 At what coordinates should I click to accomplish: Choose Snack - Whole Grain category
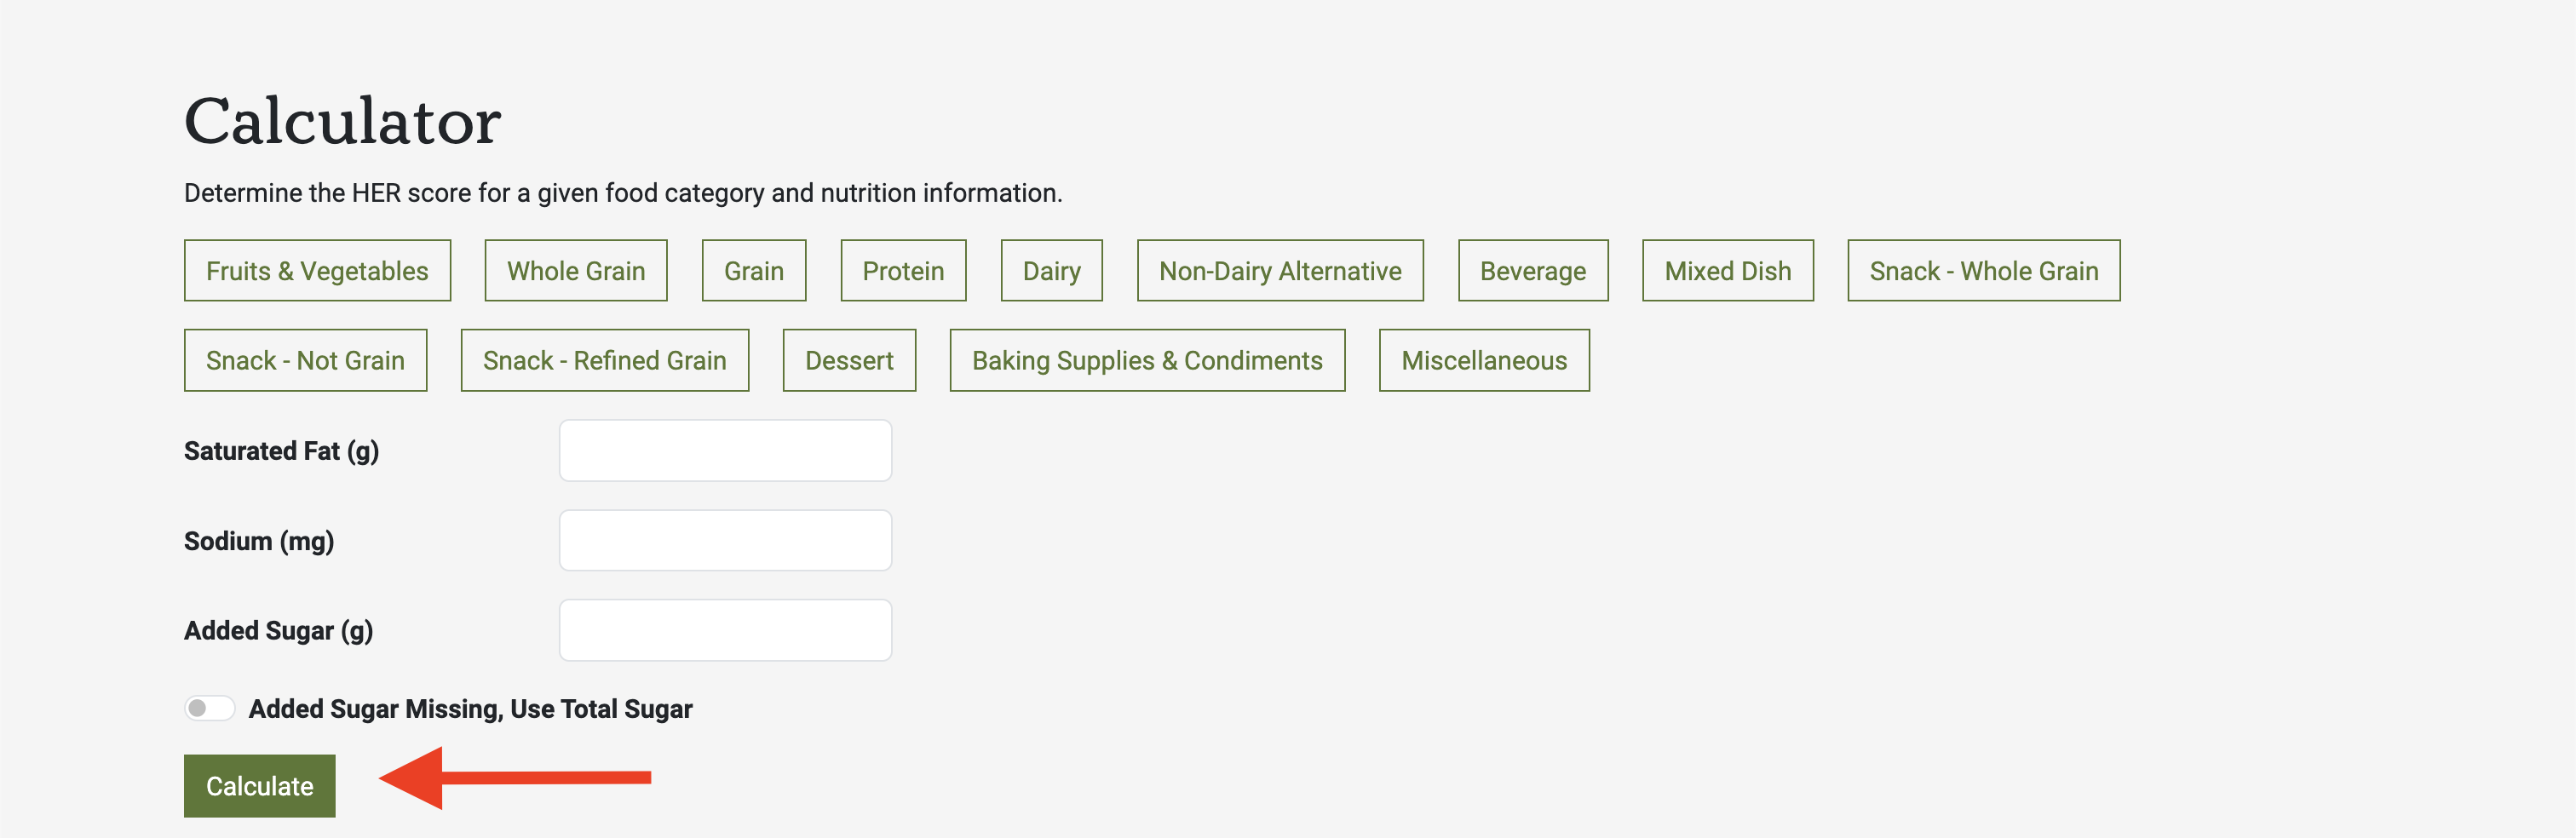(1983, 271)
